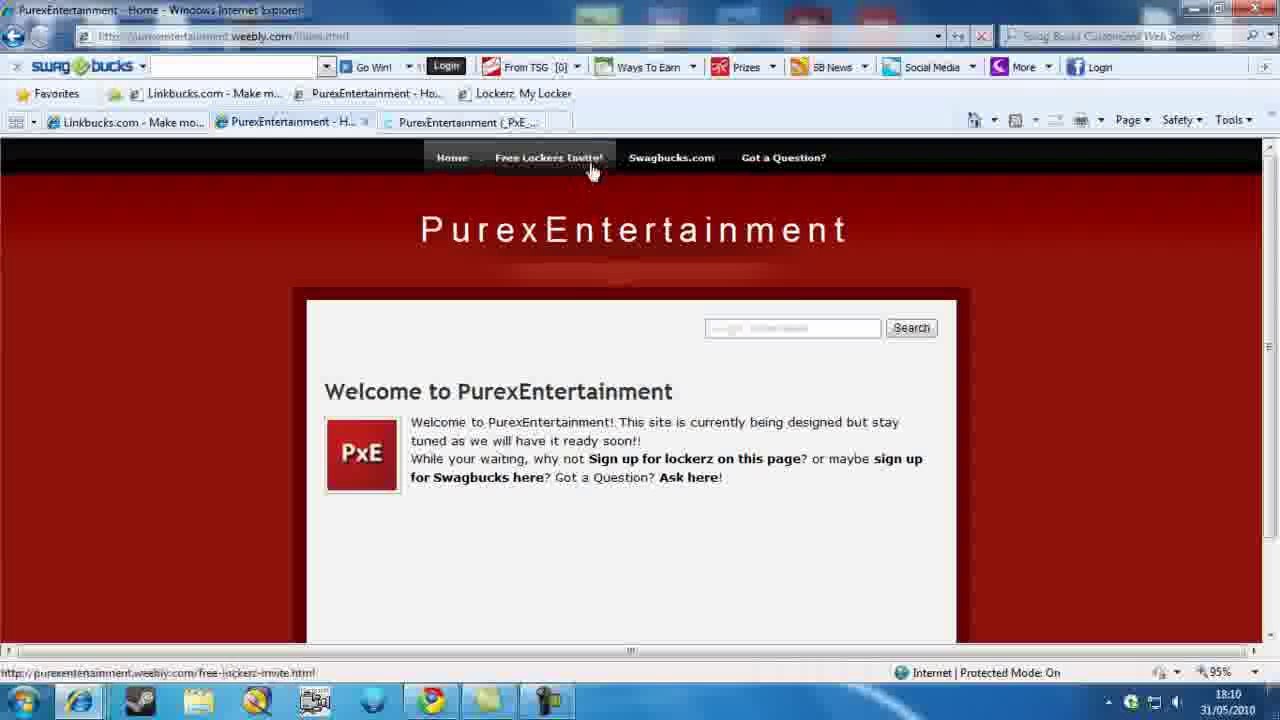Click the Swagbucks toolbar search field

[x=235, y=67]
